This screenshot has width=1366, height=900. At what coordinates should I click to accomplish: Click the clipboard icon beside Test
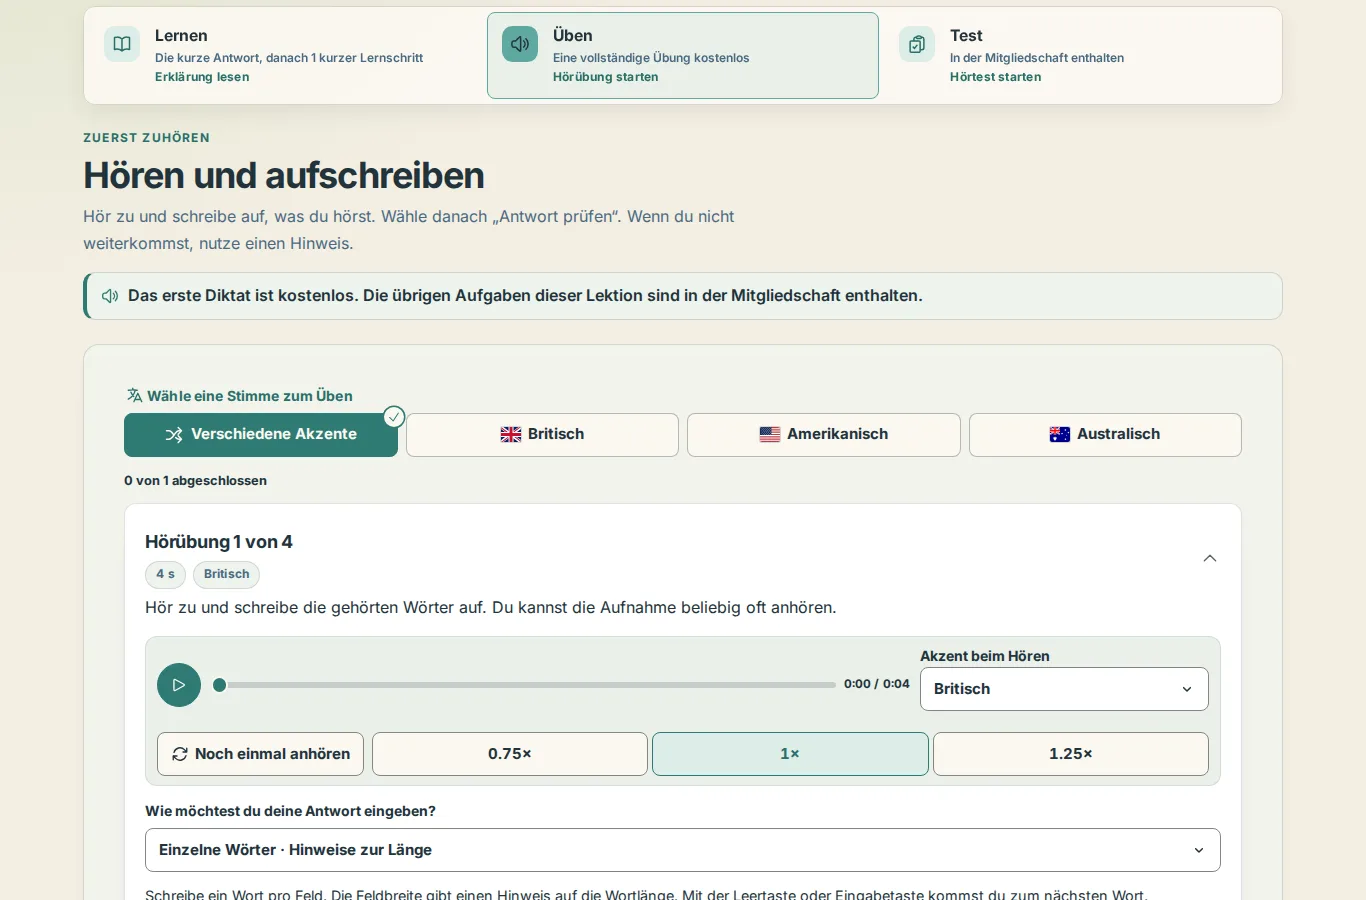click(x=917, y=44)
